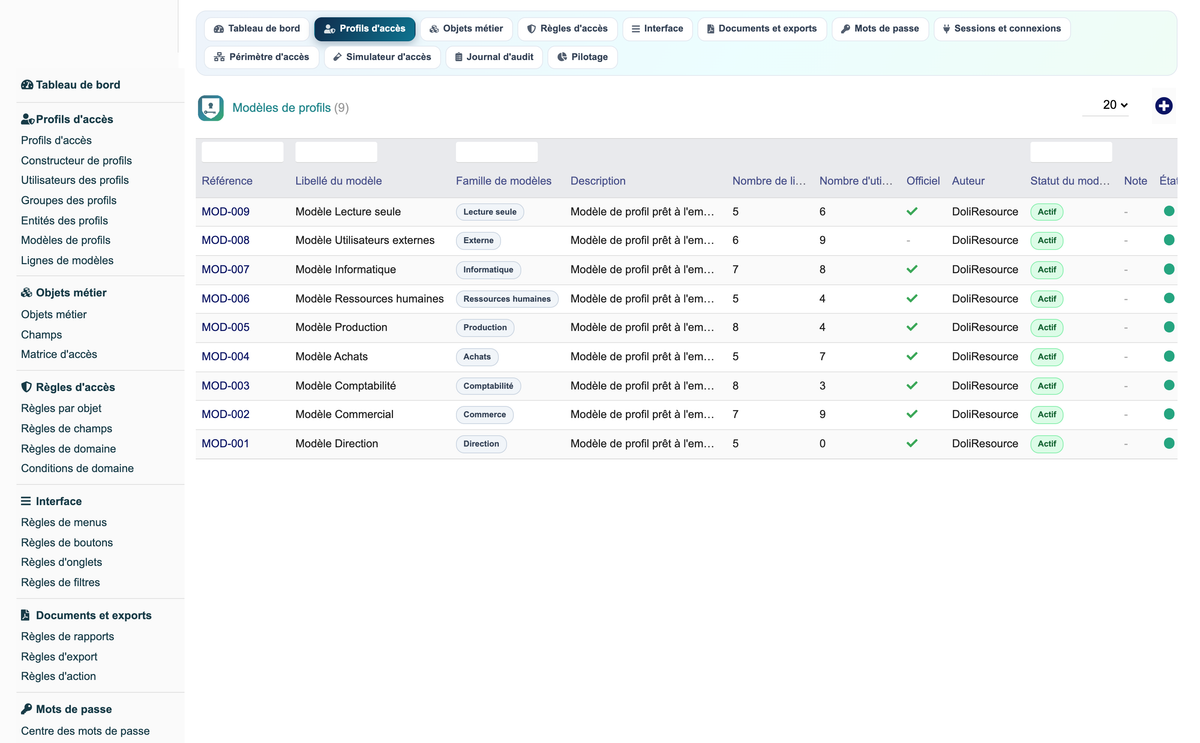
Task: Click the official checkmark in MOD-004 row
Action: coord(912,356)
